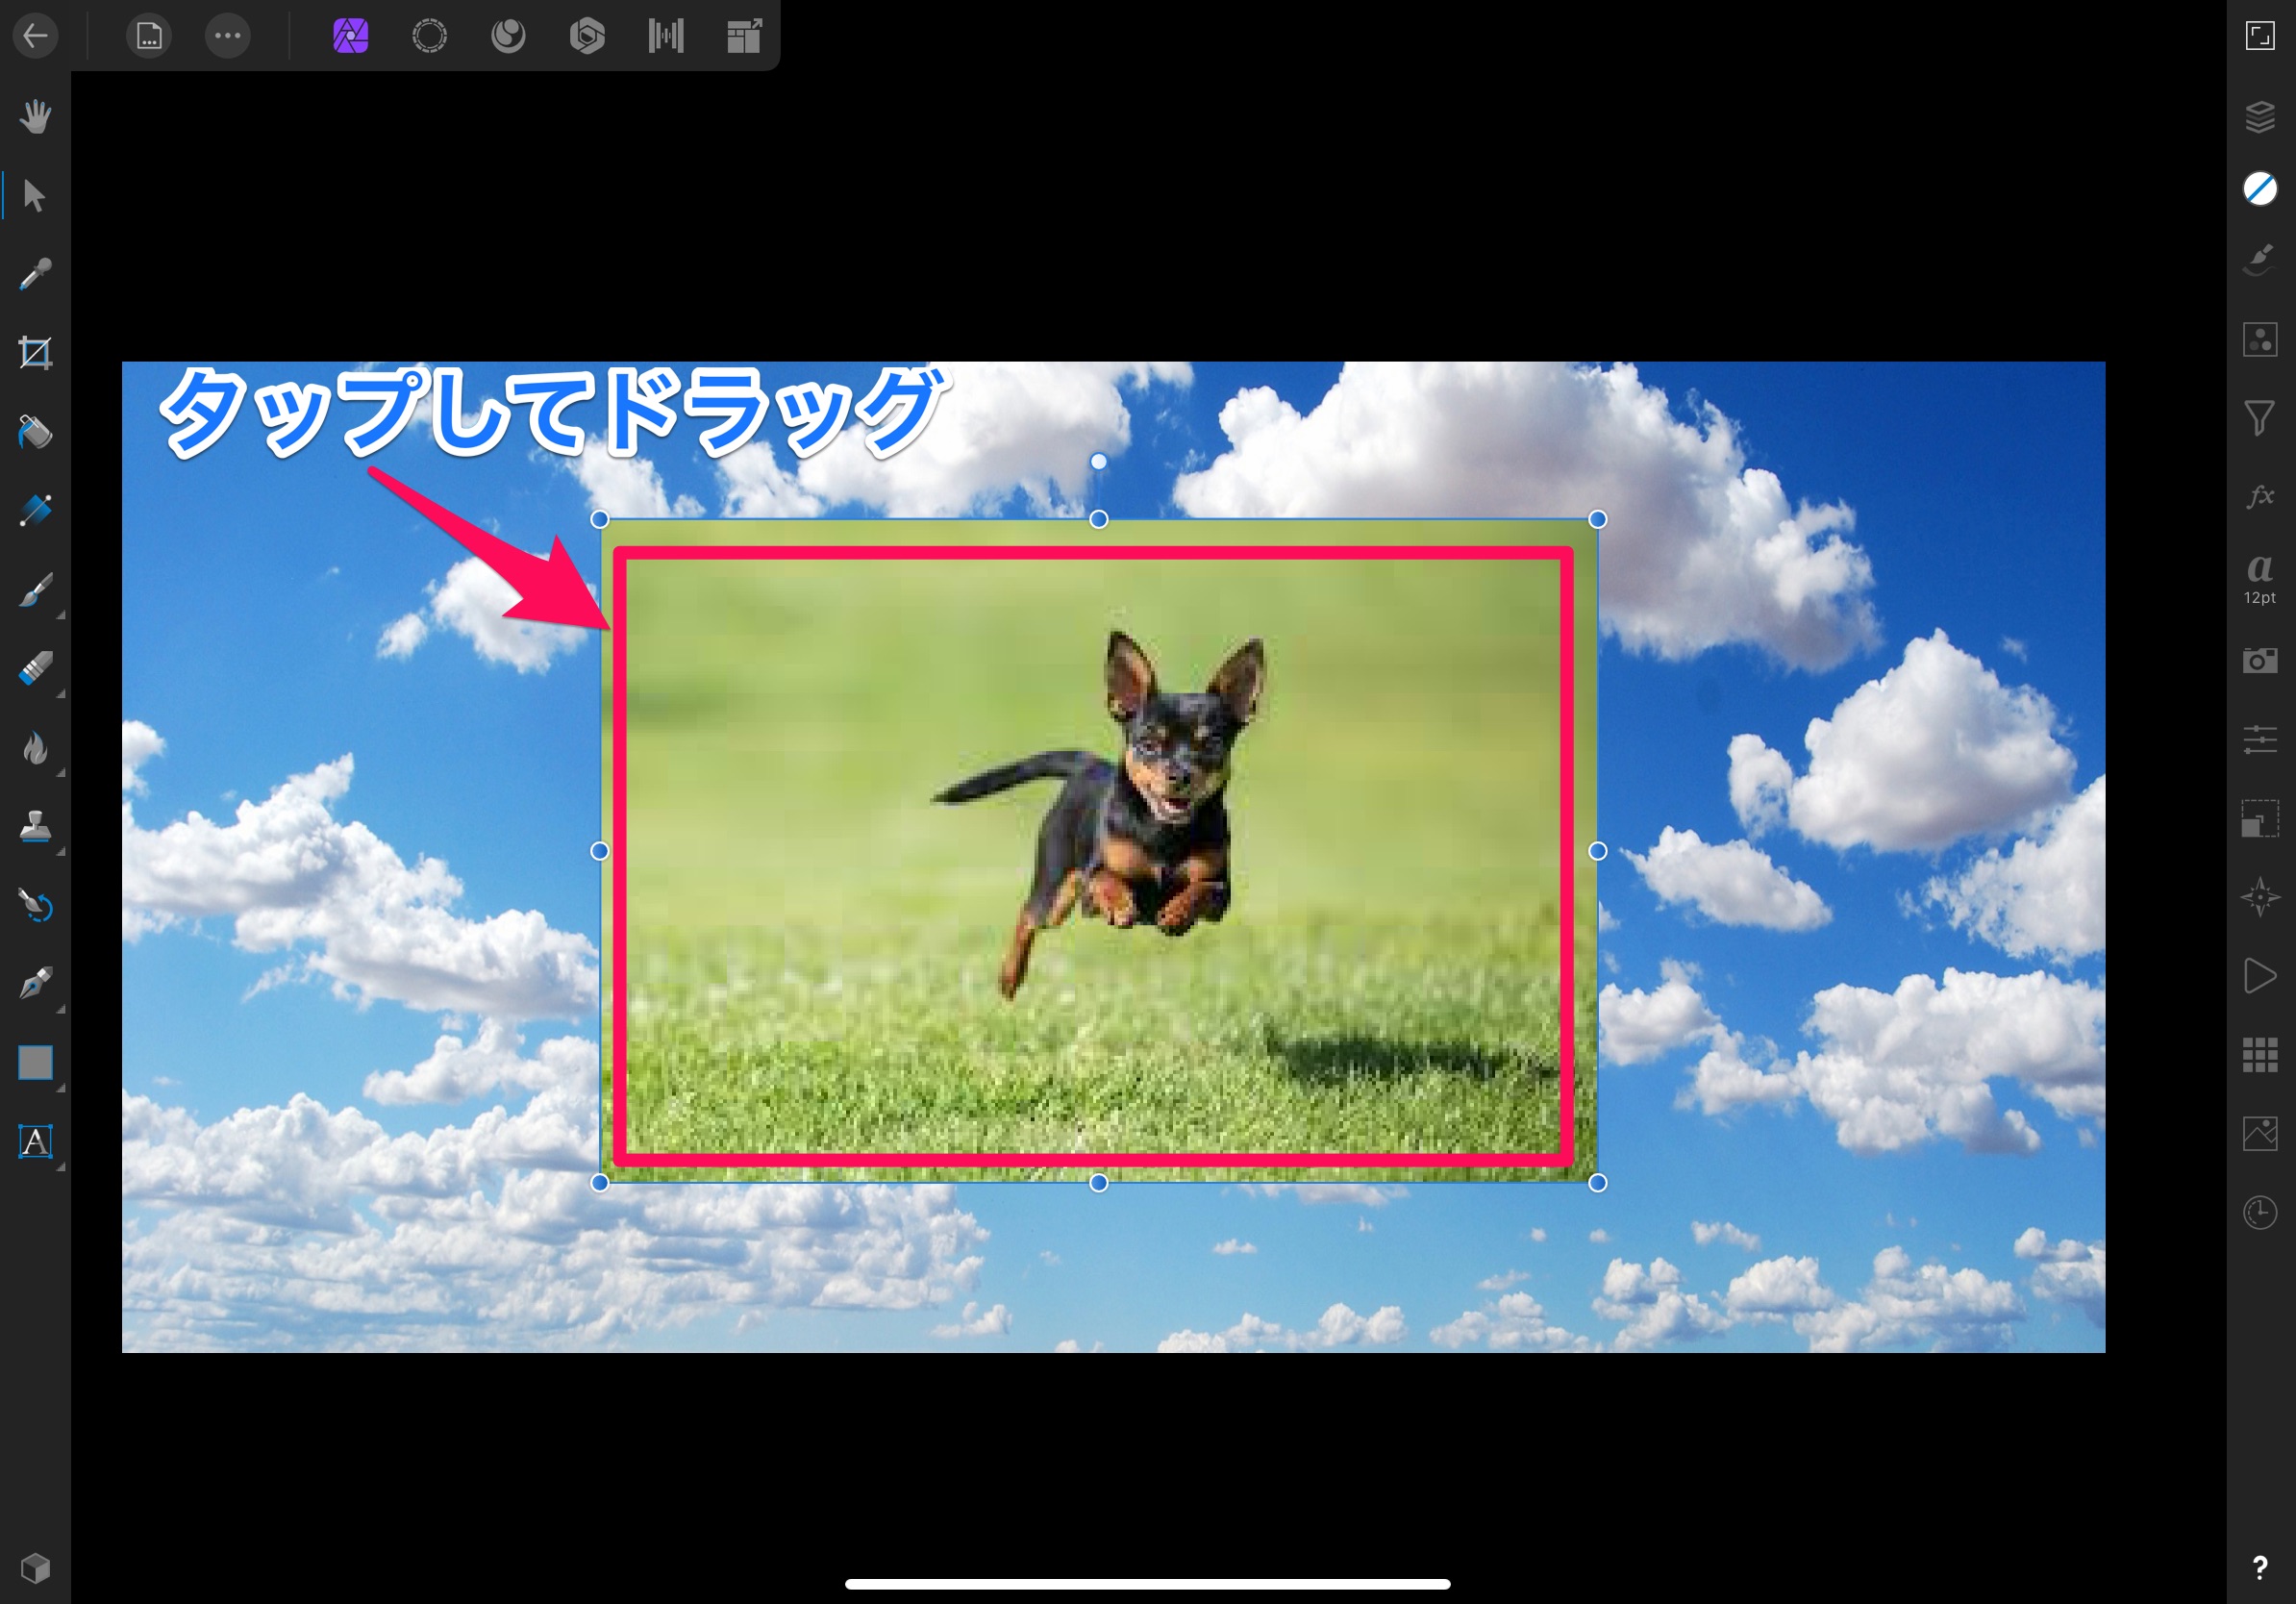Viewport: 2296px width, 1604px height.
Task: Toggle fullscreen icon at top right
Action: (x=2260, y=36)
